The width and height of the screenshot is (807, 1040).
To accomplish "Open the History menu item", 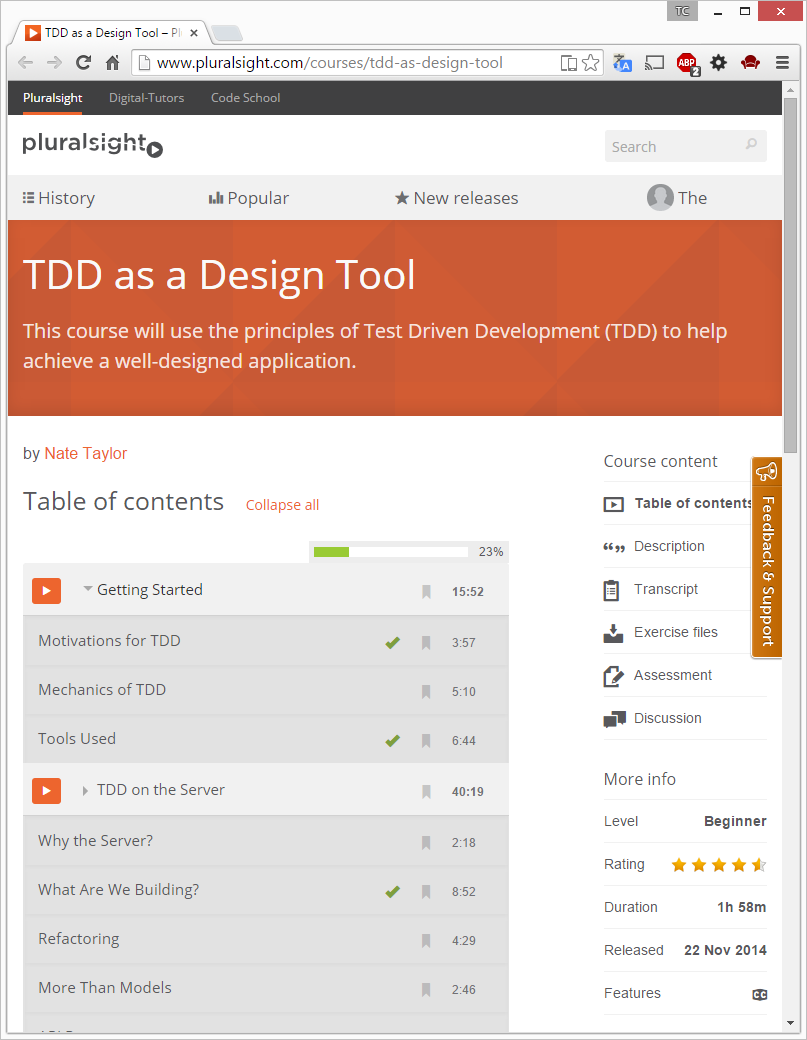I will pos(59,198).
